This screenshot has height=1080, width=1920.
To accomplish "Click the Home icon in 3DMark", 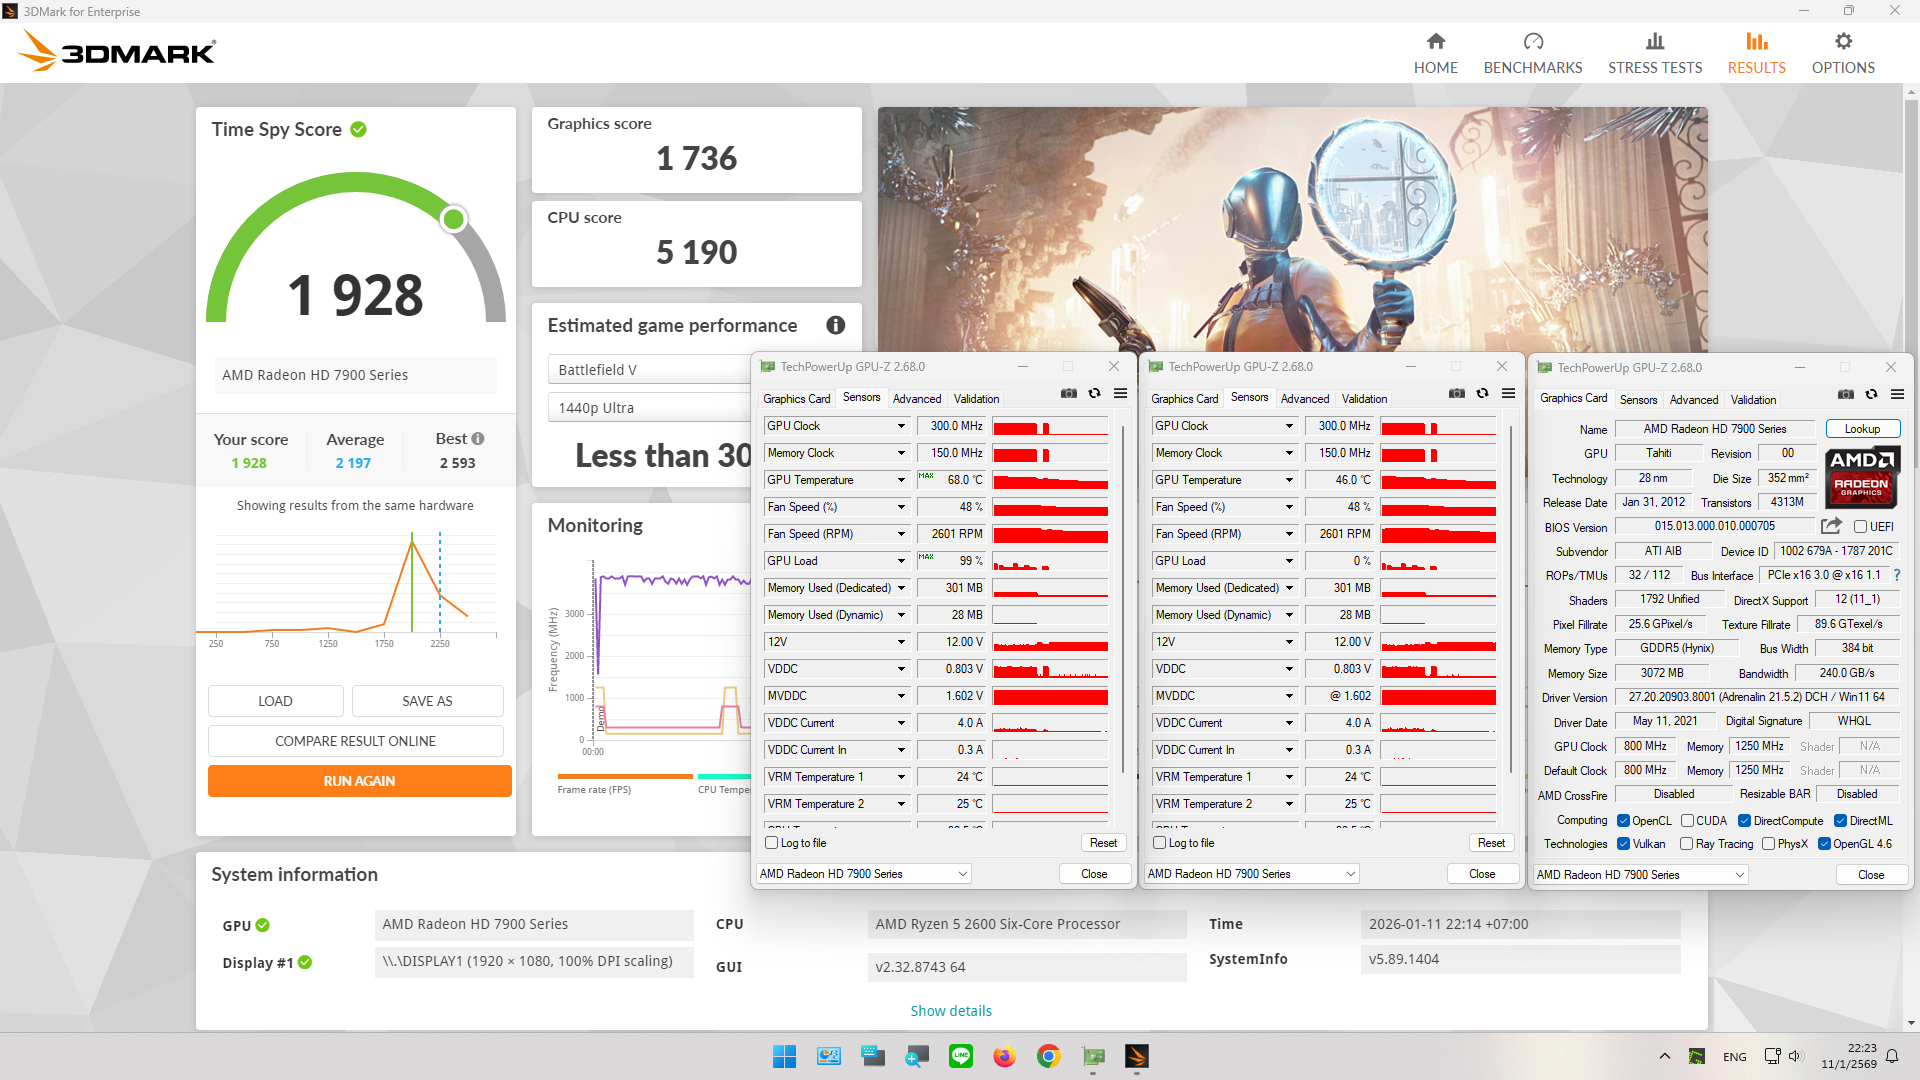I will click(x=1435, y=42).
